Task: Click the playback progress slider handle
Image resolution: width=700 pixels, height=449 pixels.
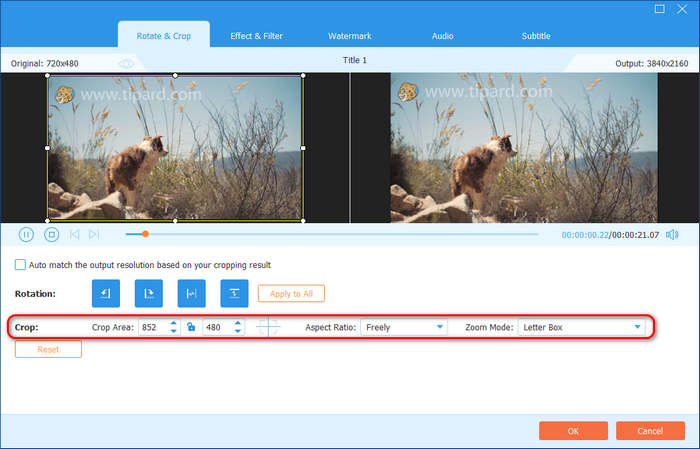Action: click(x=145, y=234)
